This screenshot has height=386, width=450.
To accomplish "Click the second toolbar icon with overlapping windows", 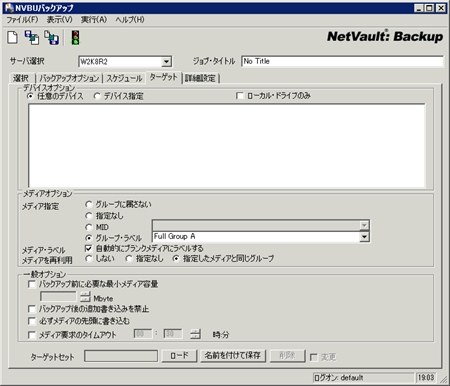I will click(32, 37).
